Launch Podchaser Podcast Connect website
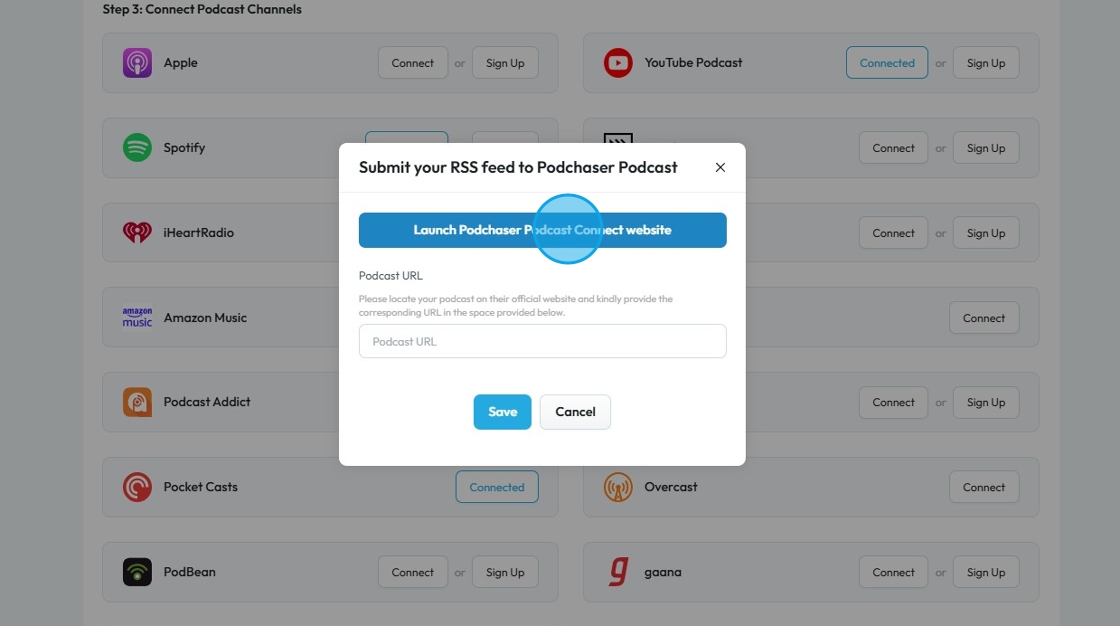Screen dimensions: 1120x626 pos(542,230)
